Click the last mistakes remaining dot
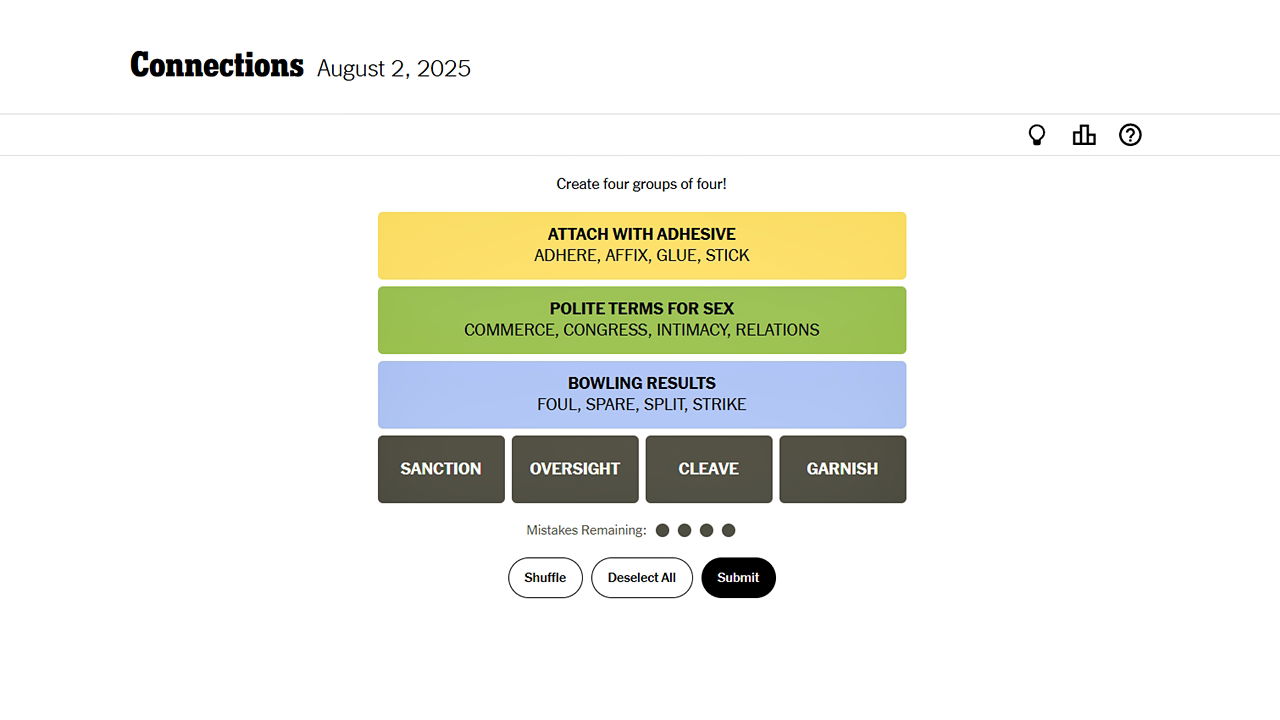 pyautogui.click(x=728, y=530)
